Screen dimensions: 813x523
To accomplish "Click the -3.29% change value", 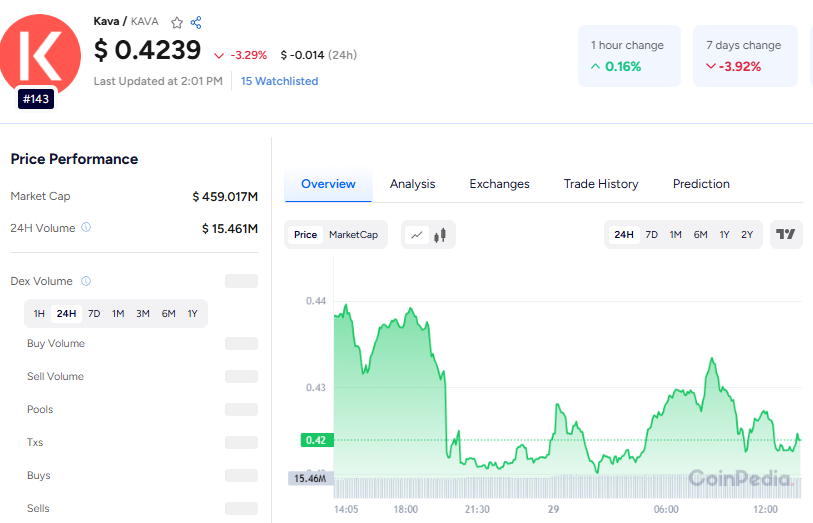I will 248,55.
